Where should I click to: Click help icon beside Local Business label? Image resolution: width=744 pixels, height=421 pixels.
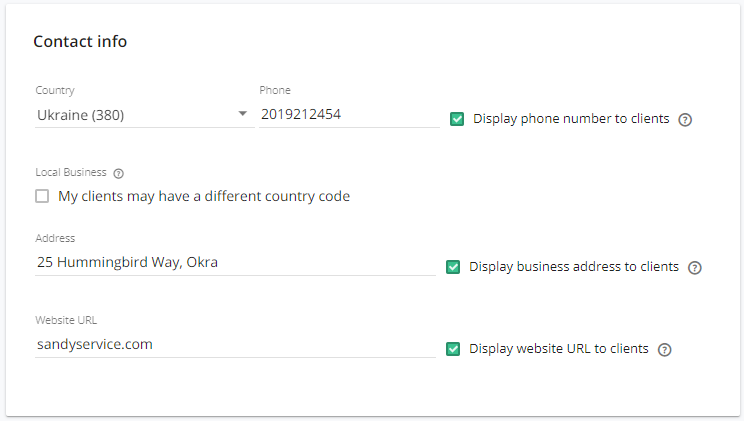coord(119,173)
